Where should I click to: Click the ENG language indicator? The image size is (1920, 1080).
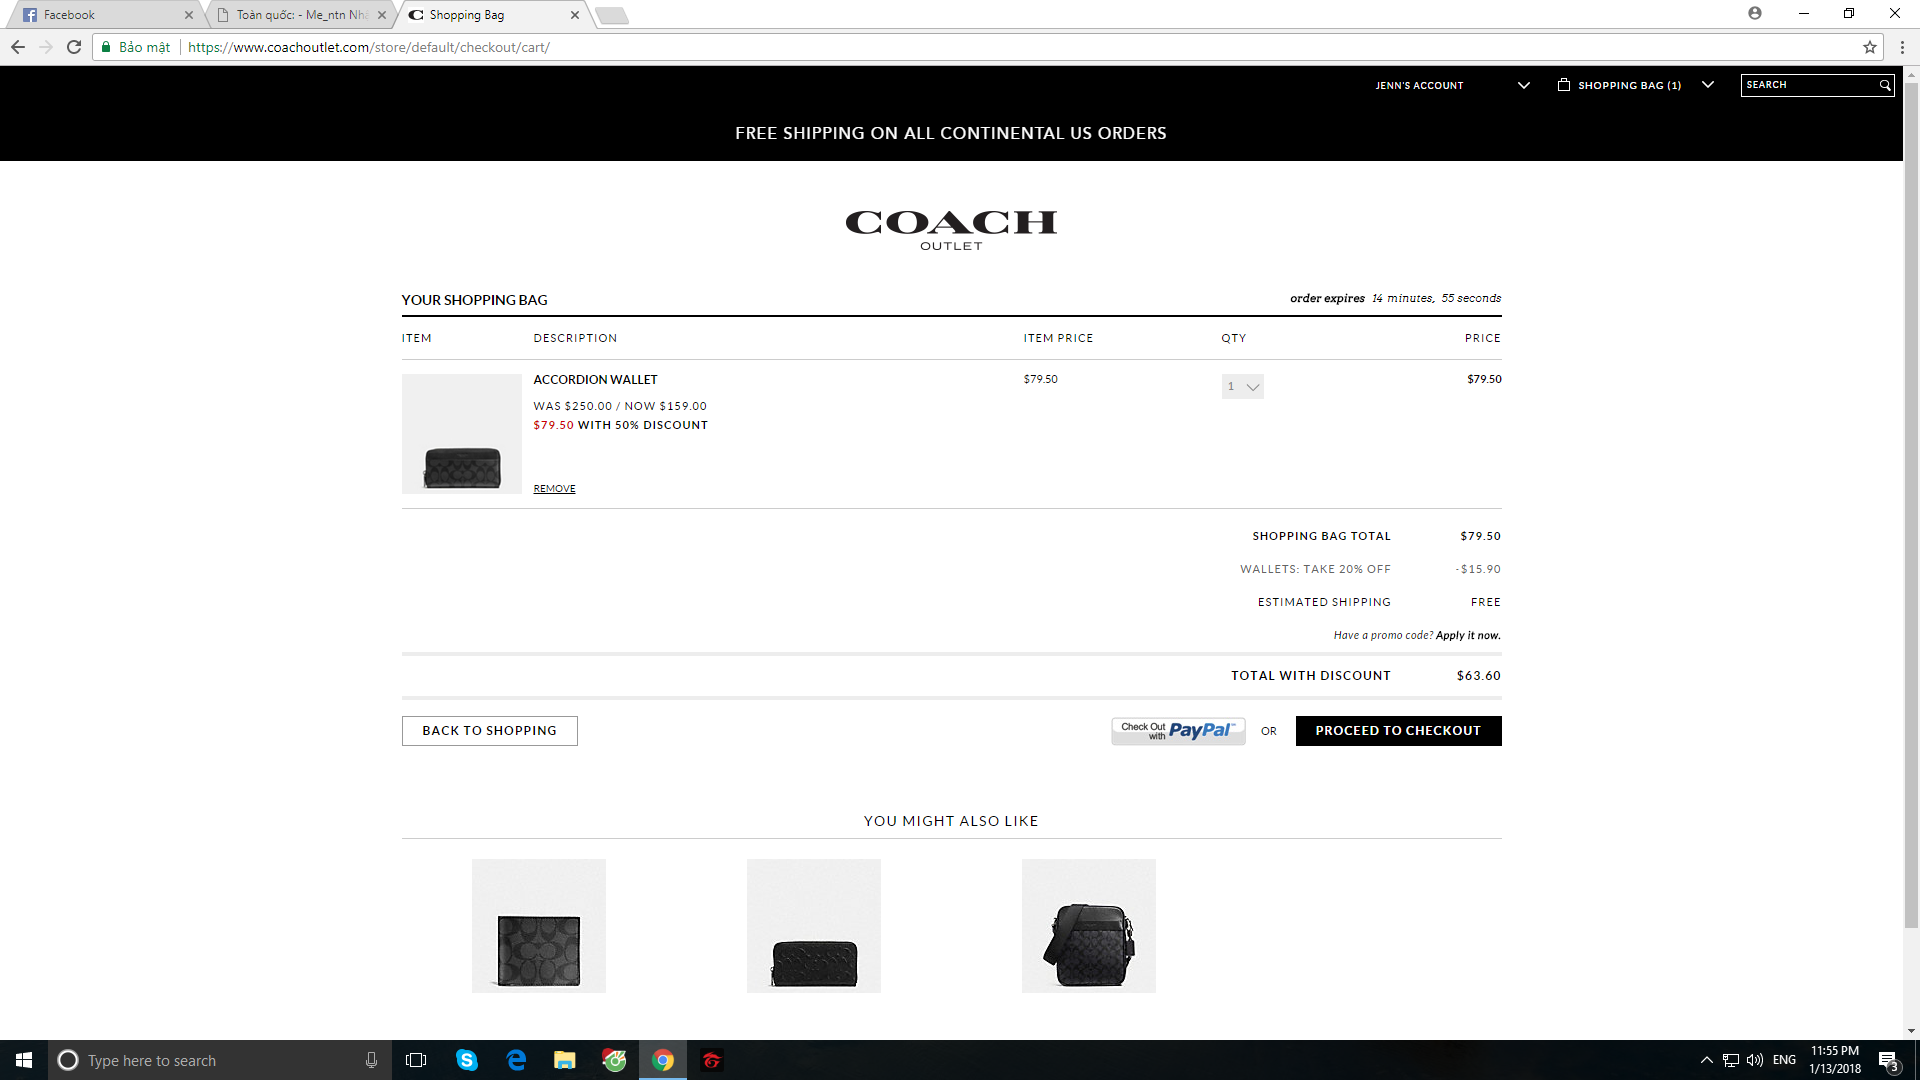[1784, 1060]
